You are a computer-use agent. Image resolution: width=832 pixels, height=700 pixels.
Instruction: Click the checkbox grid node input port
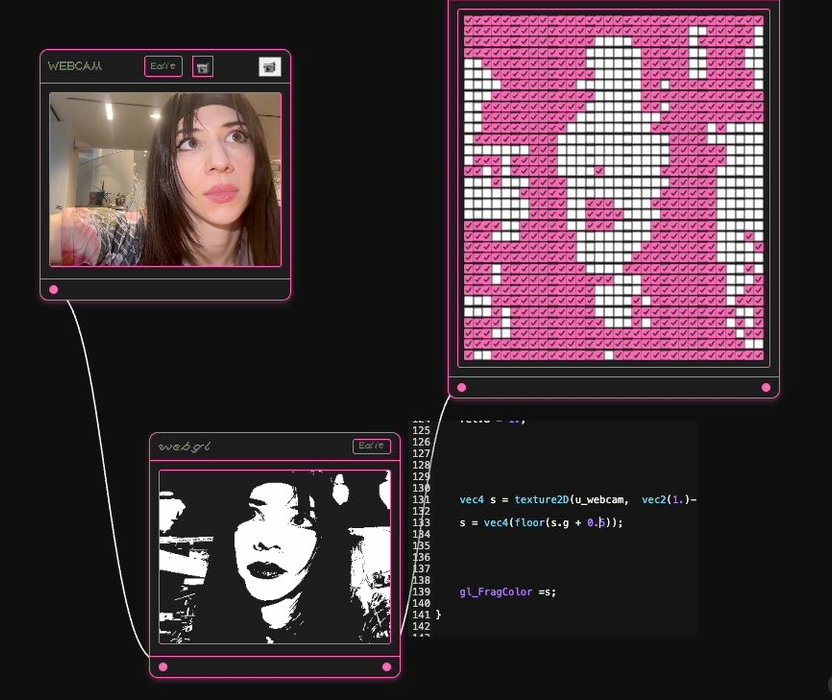click(462, 387)
